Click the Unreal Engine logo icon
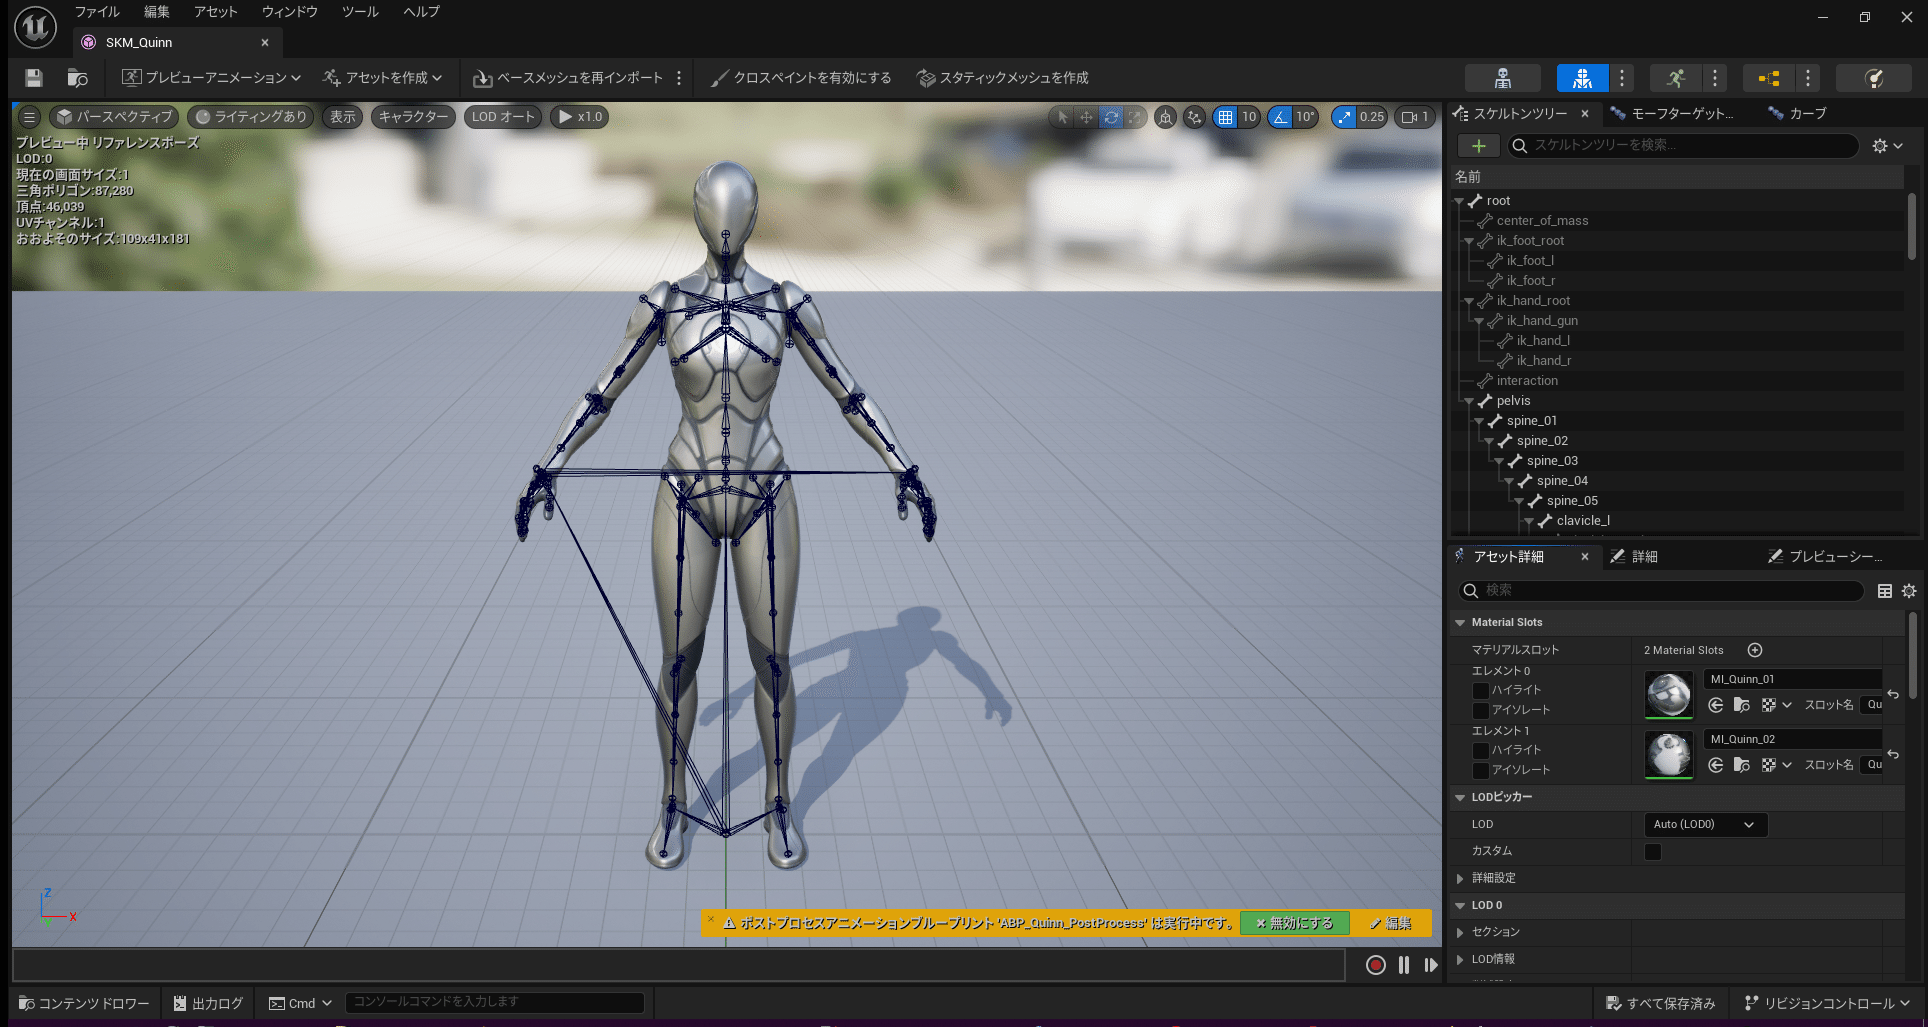This screenshot has width=1928, height=1027. (36, 27)
